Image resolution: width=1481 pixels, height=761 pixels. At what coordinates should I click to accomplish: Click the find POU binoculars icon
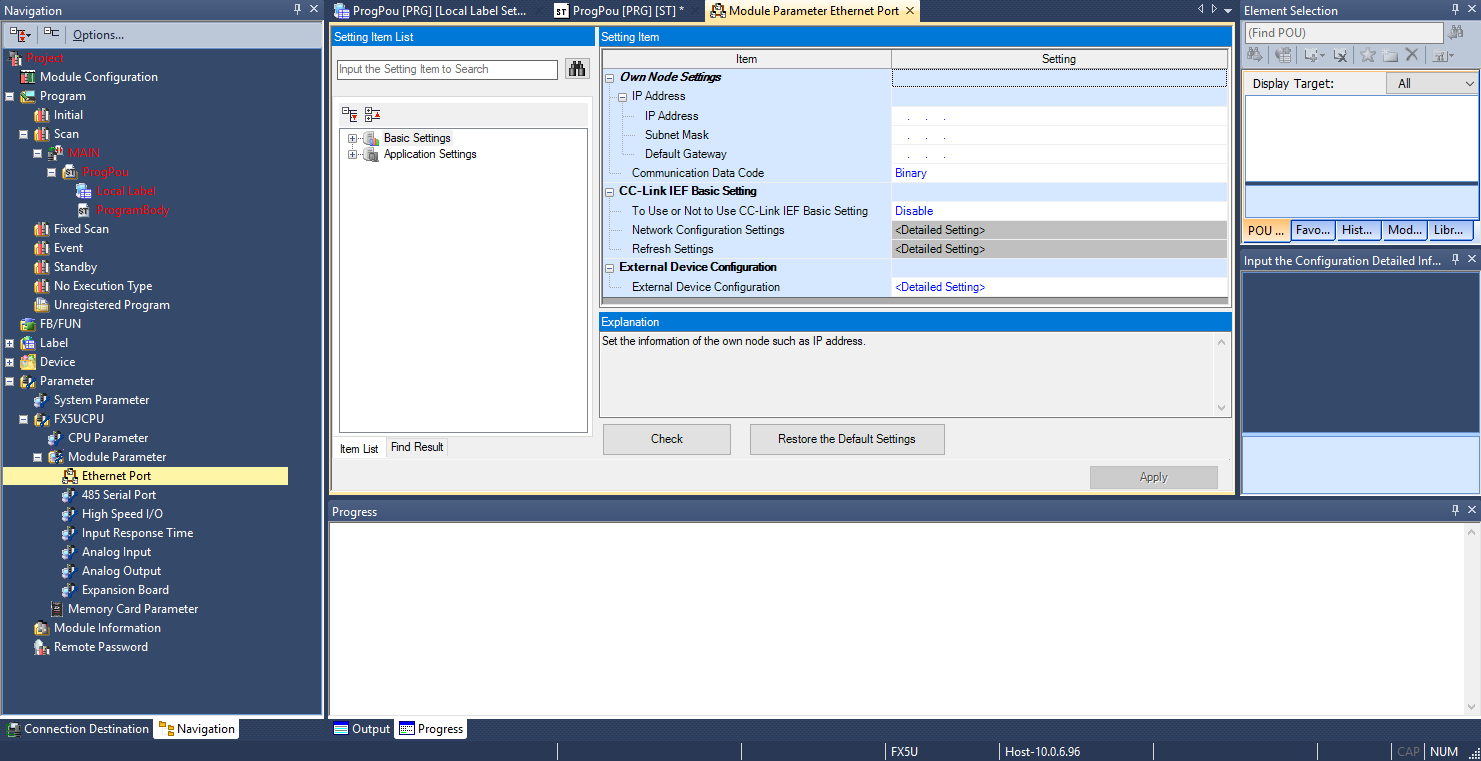click(x=1456, y=33)
